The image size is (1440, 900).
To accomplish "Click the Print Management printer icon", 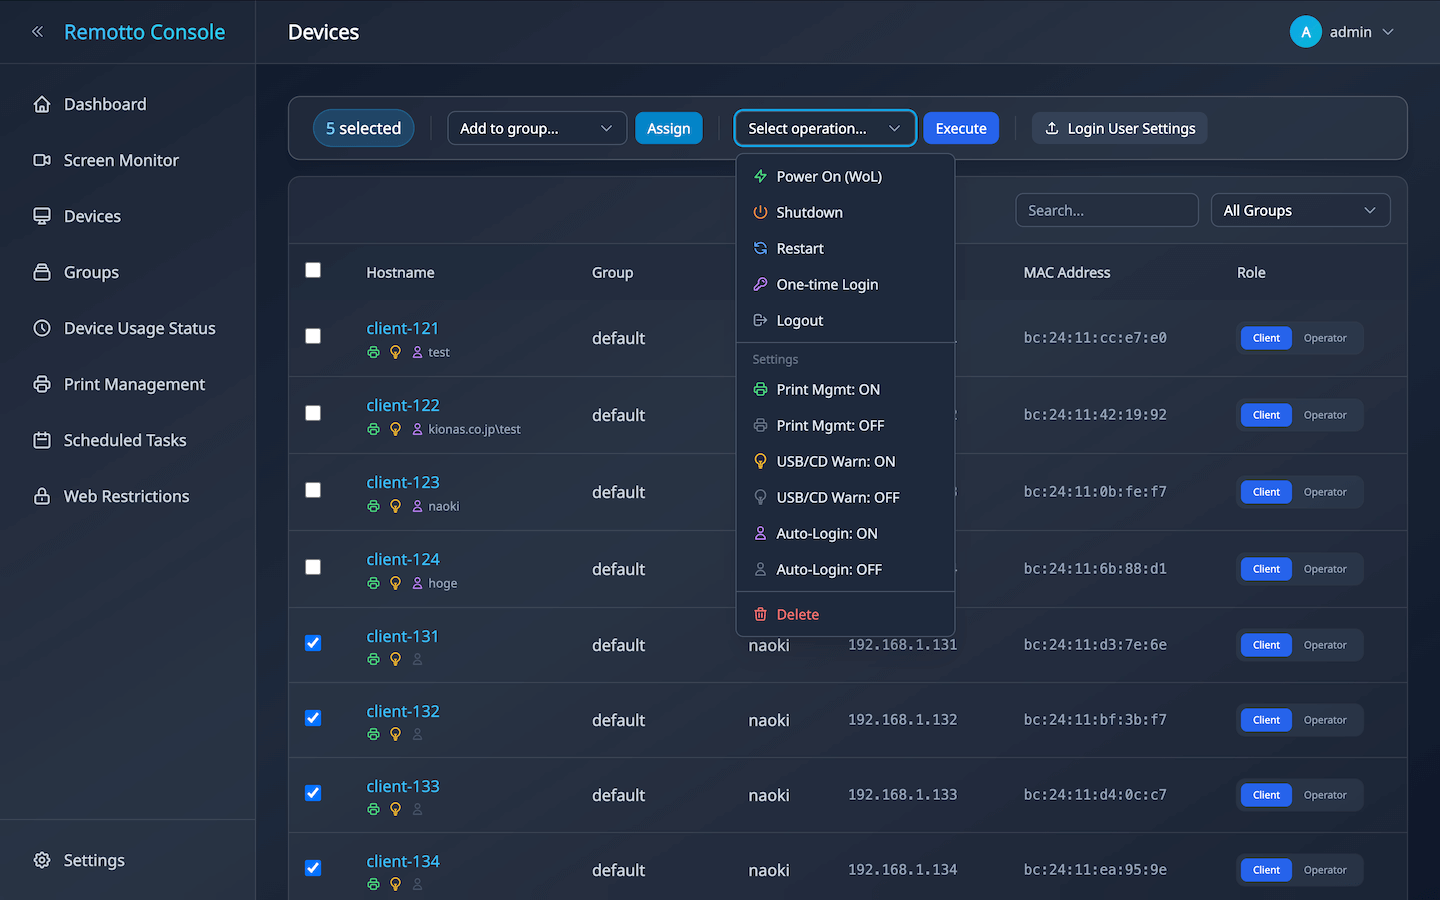I will coord(42,384).
